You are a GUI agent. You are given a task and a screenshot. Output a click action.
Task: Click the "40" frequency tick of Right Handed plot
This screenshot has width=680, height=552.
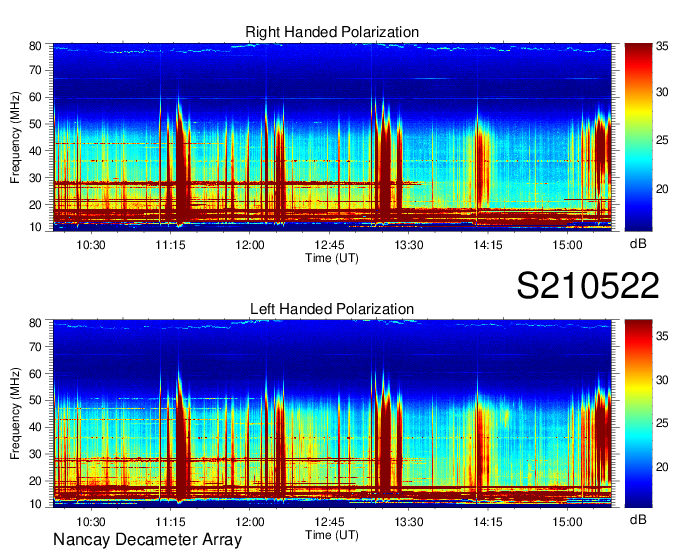[35, 151]
